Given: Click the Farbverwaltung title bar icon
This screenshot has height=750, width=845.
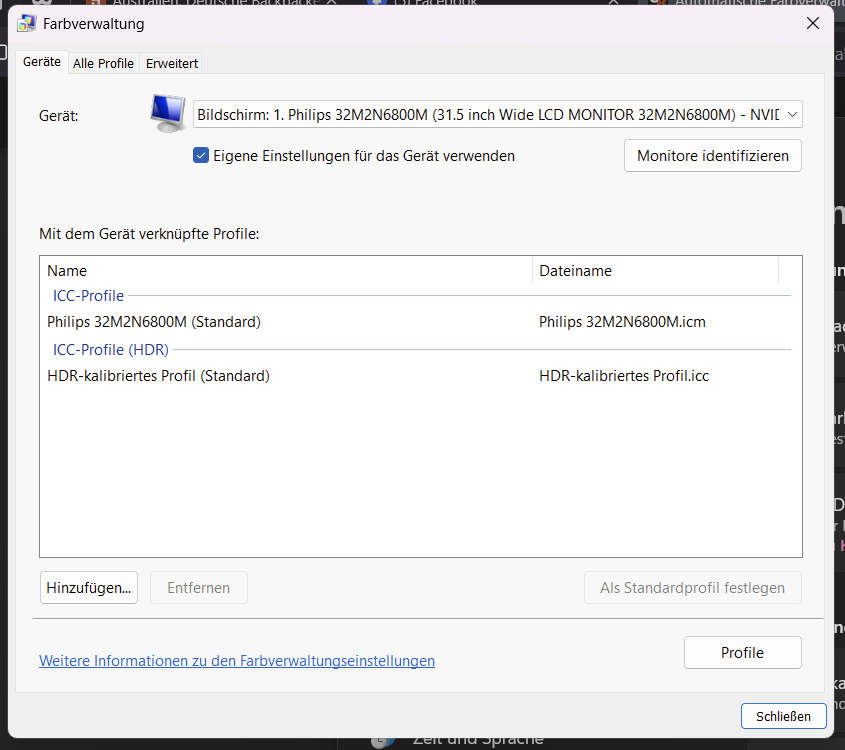Looking at the screenshot, I should (26, 24).
